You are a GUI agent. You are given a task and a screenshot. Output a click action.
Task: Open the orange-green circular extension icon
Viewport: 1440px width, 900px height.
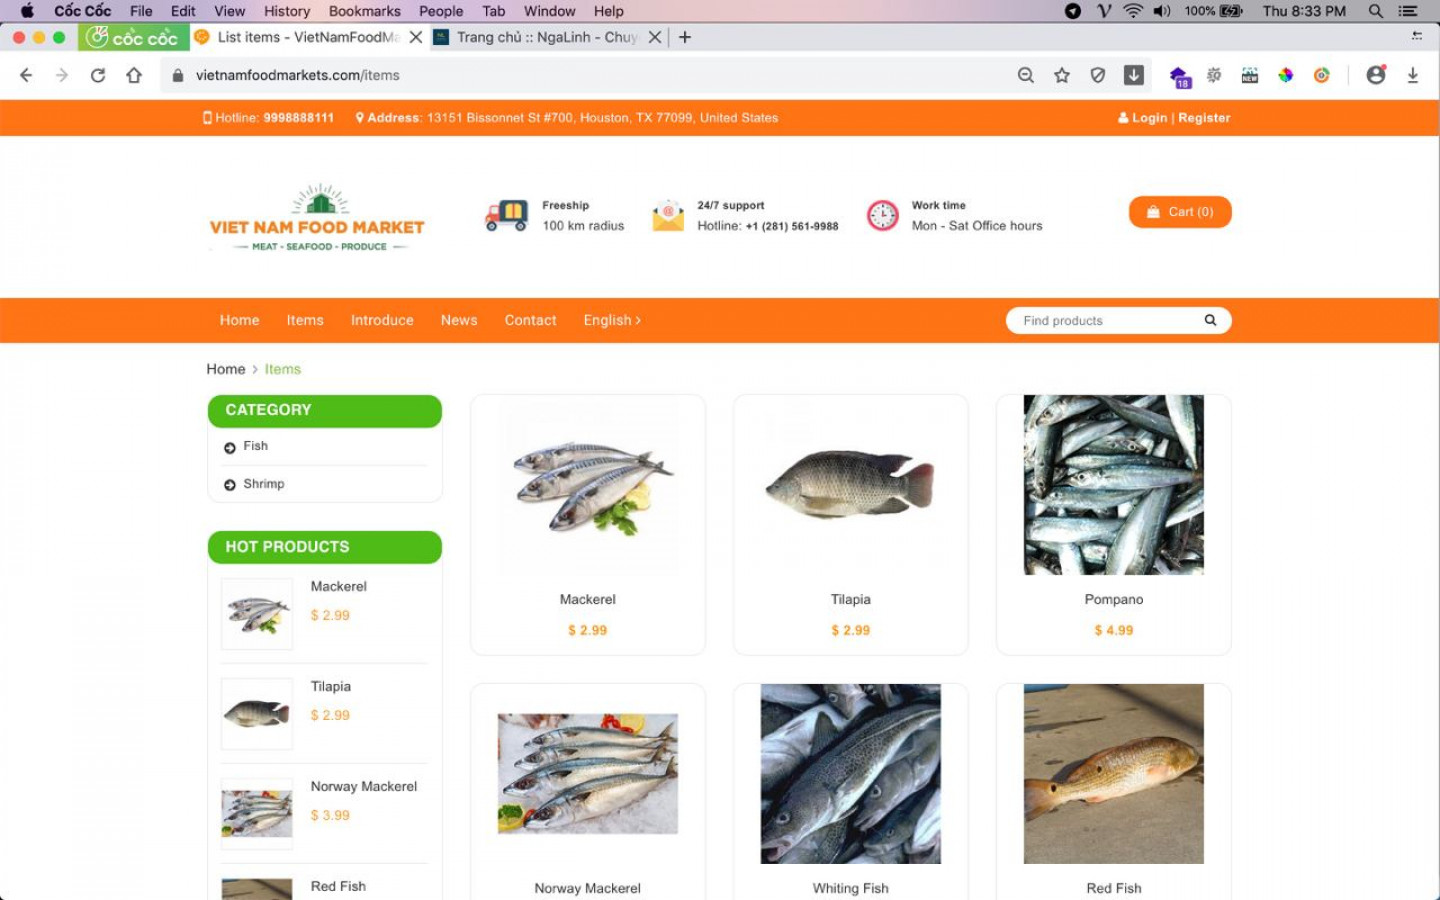point(1322,75)
